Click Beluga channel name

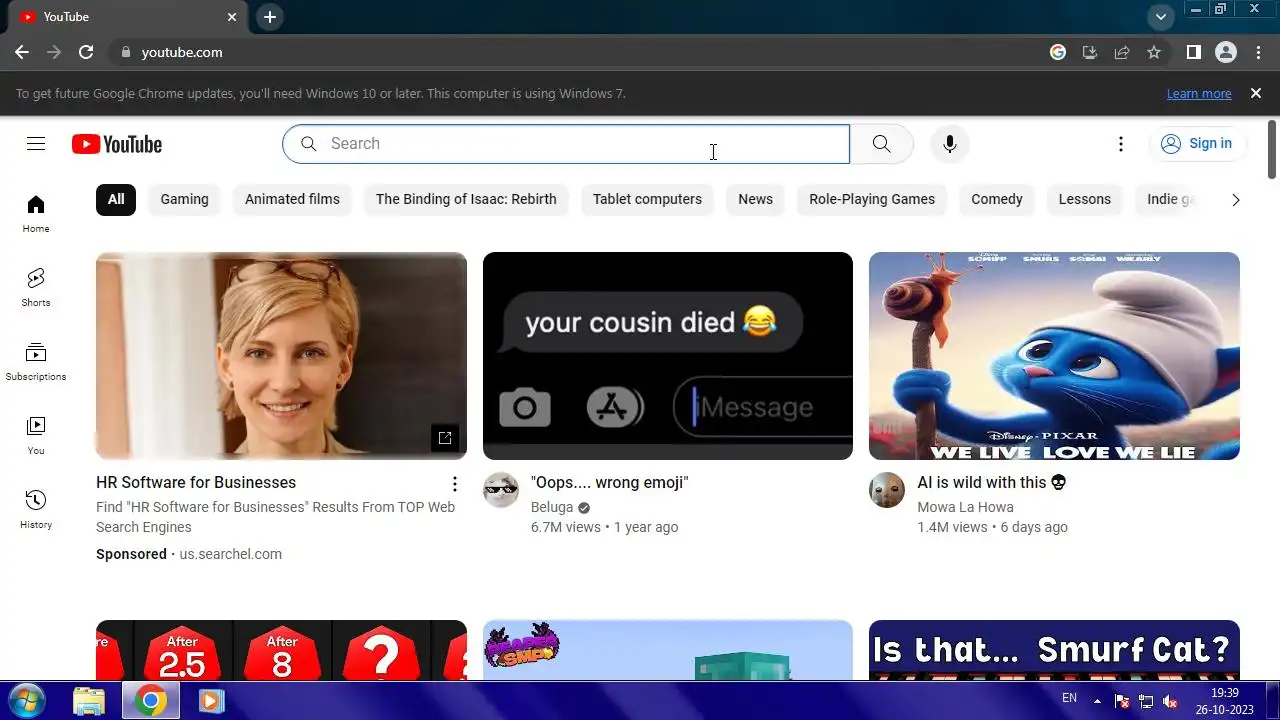(x=552, y=507)
